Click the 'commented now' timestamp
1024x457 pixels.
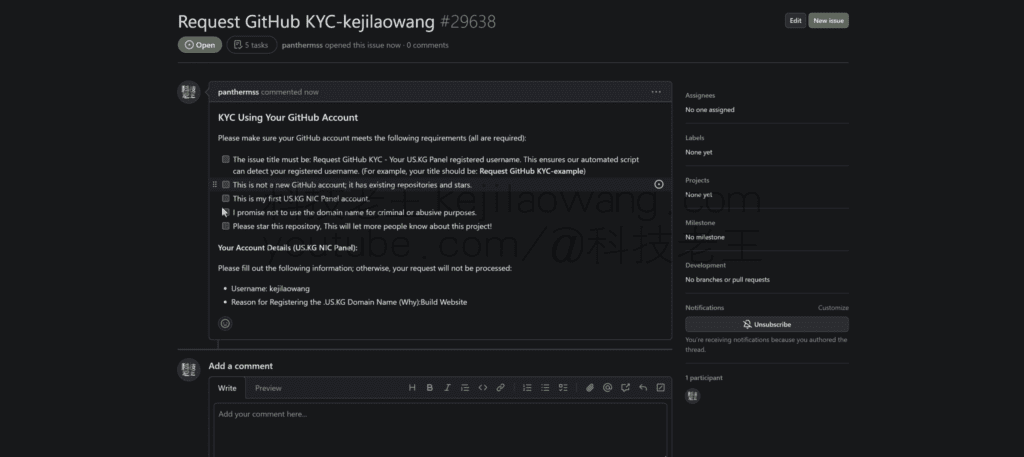pos(290,92)
